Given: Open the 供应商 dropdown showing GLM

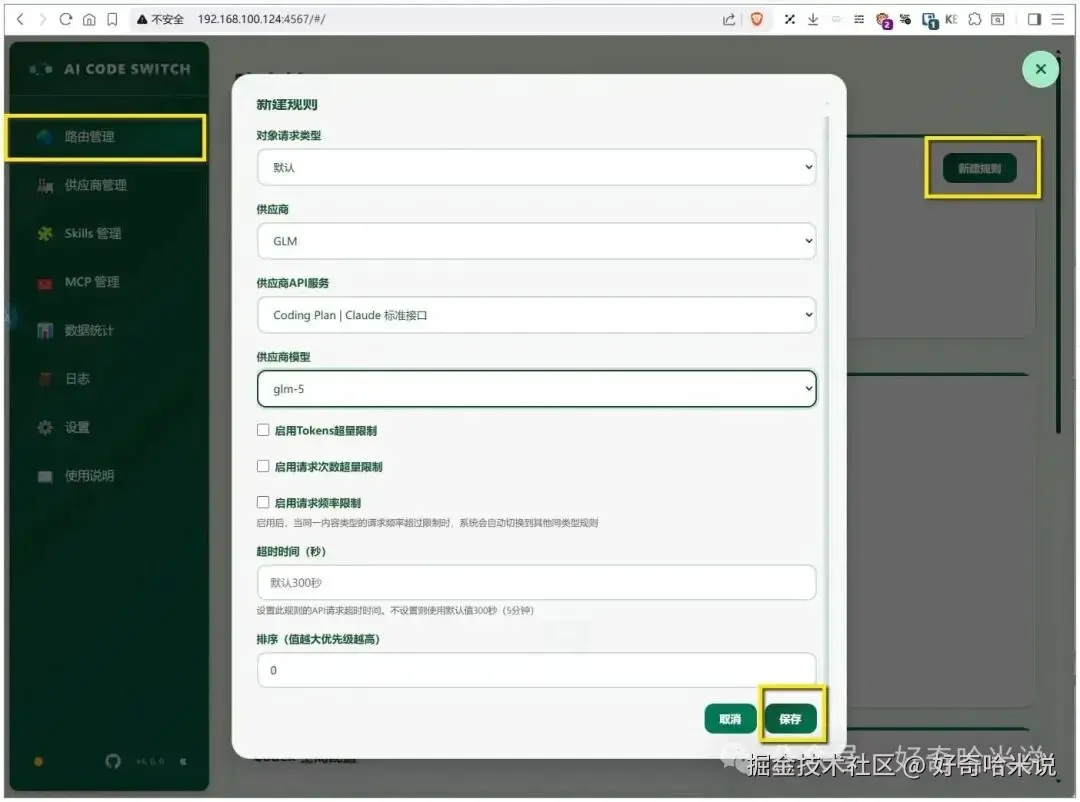Looking at the screenshot, I should tap(537, 241).
